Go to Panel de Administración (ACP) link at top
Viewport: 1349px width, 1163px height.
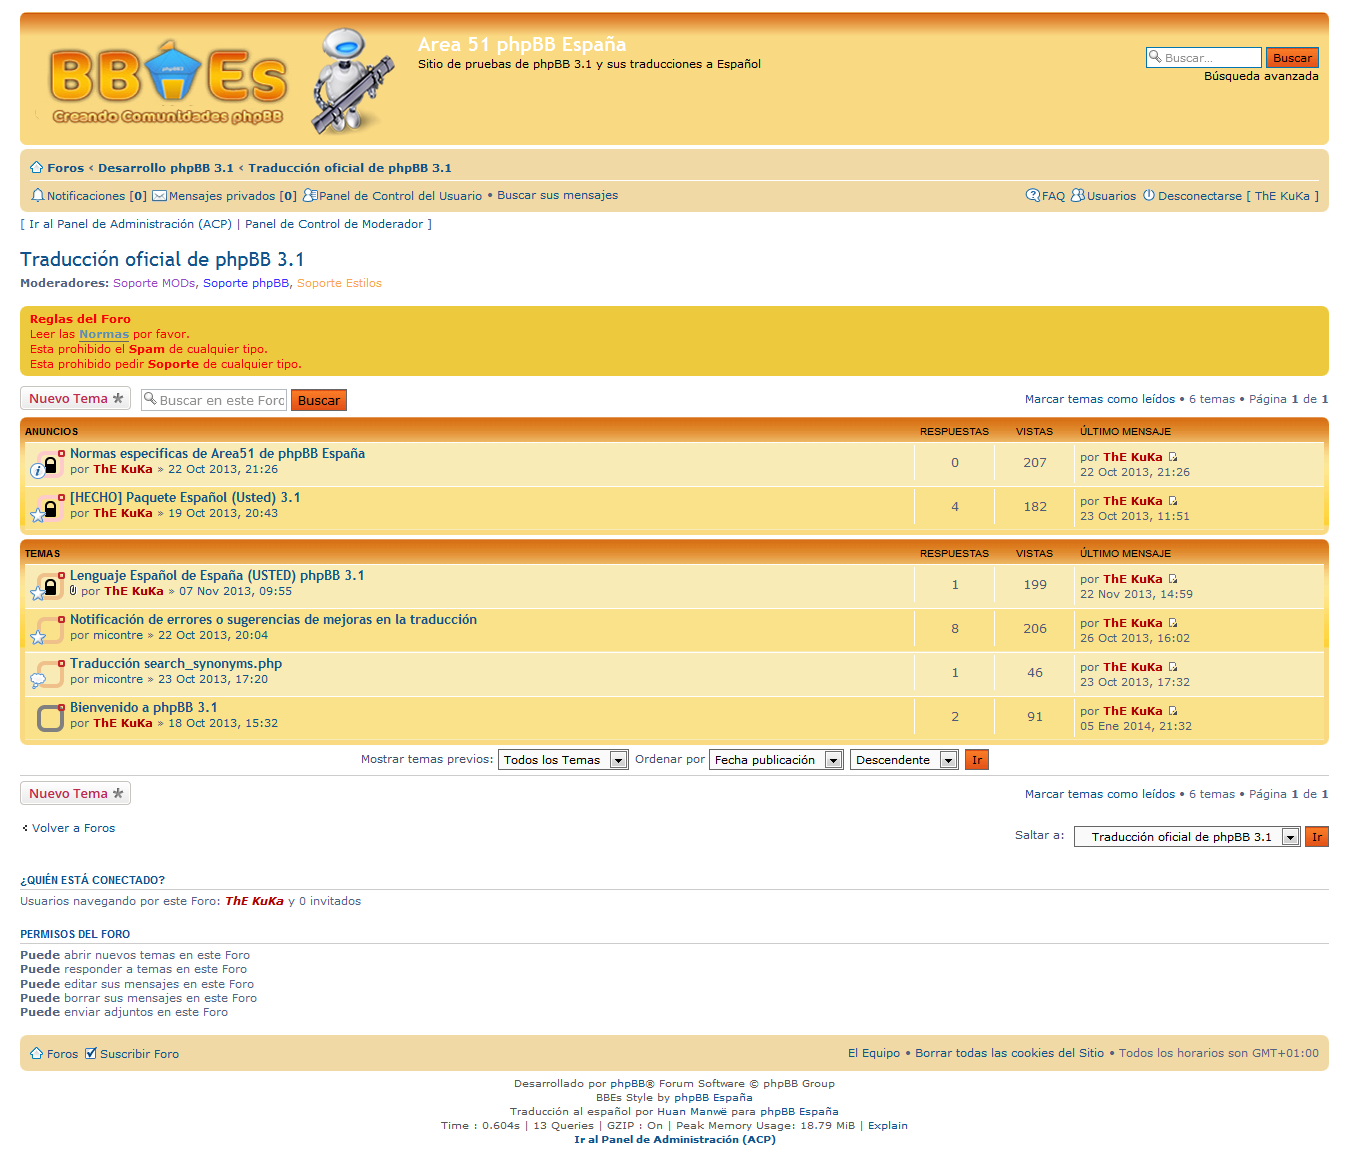130,224
